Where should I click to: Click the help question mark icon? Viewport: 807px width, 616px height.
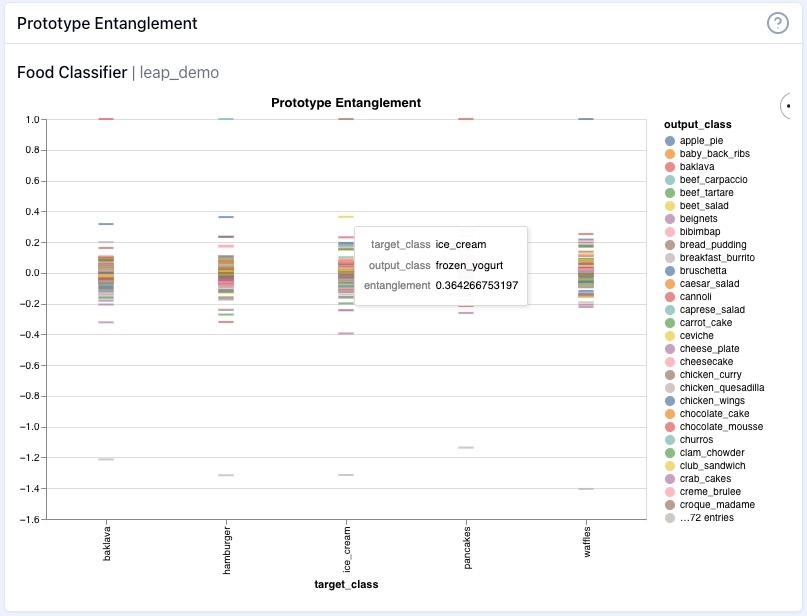[x=777, y=23]
